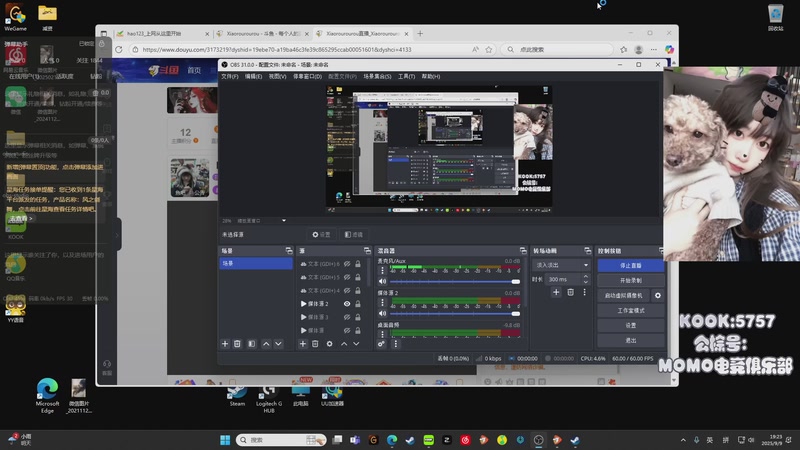Move the source up in Sources panel

pos(344,344)
